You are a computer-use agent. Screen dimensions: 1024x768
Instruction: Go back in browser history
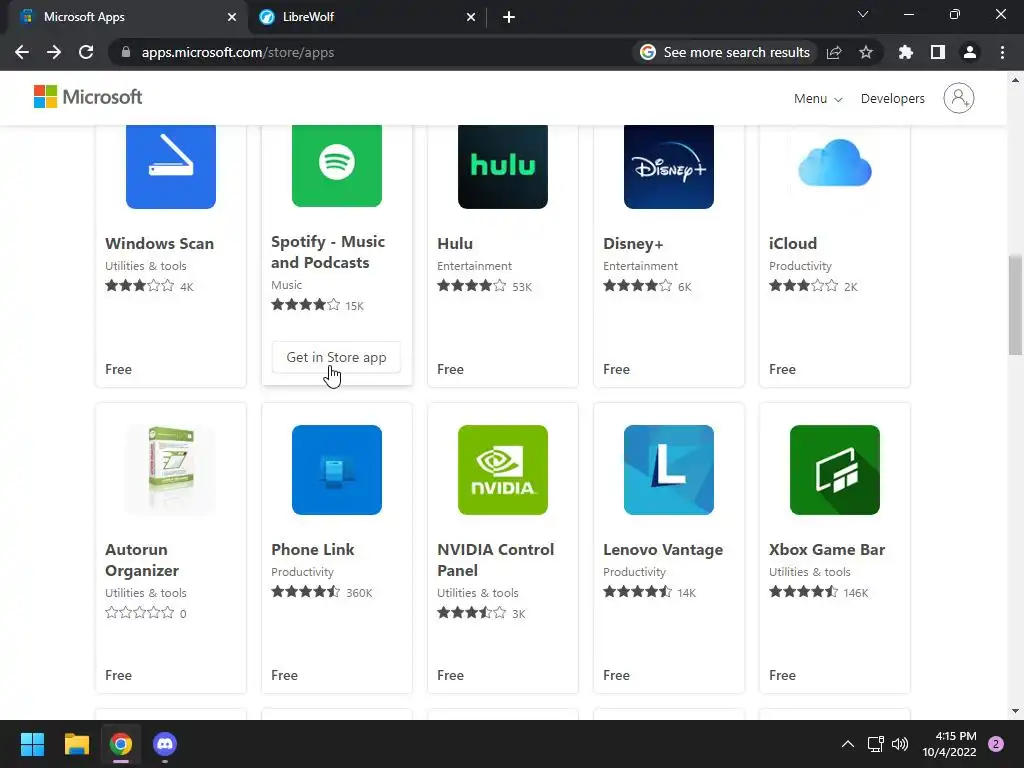point(22,52)
